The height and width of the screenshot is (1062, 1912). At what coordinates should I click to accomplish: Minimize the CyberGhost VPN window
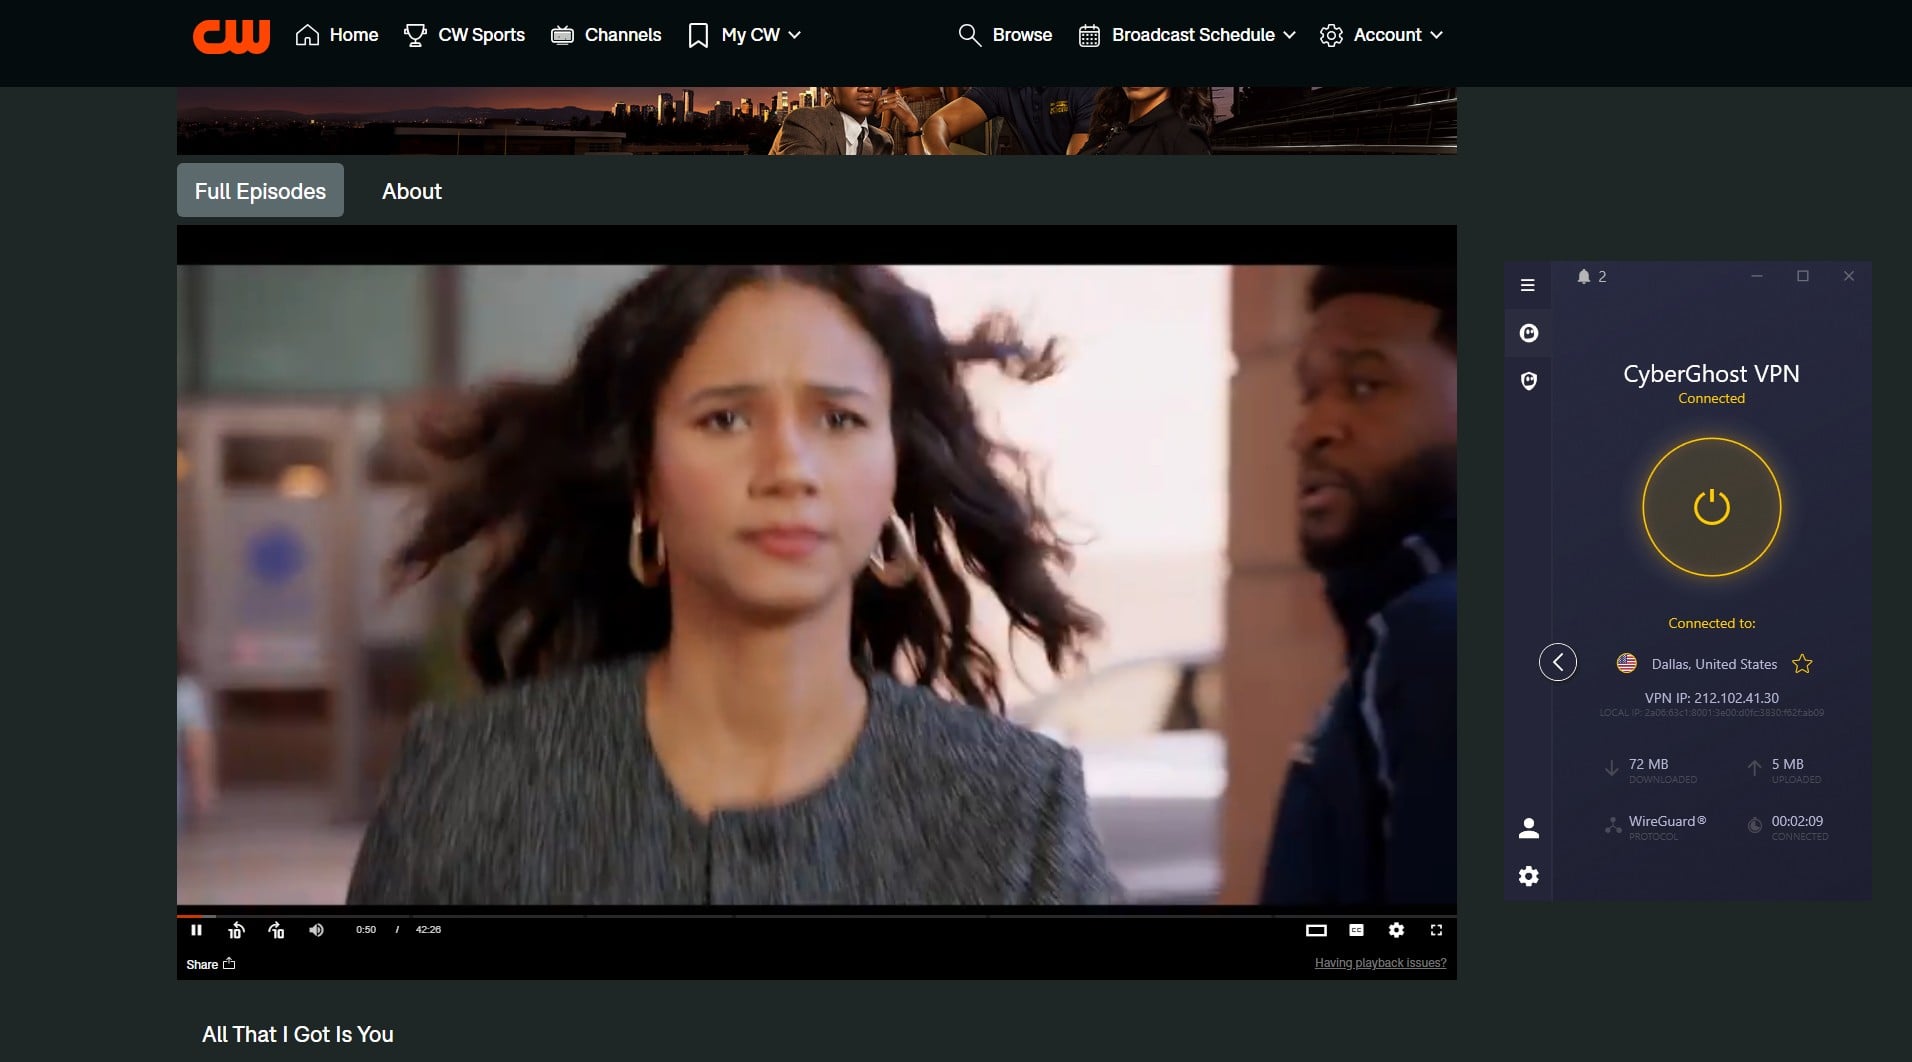click(1756, 276)
